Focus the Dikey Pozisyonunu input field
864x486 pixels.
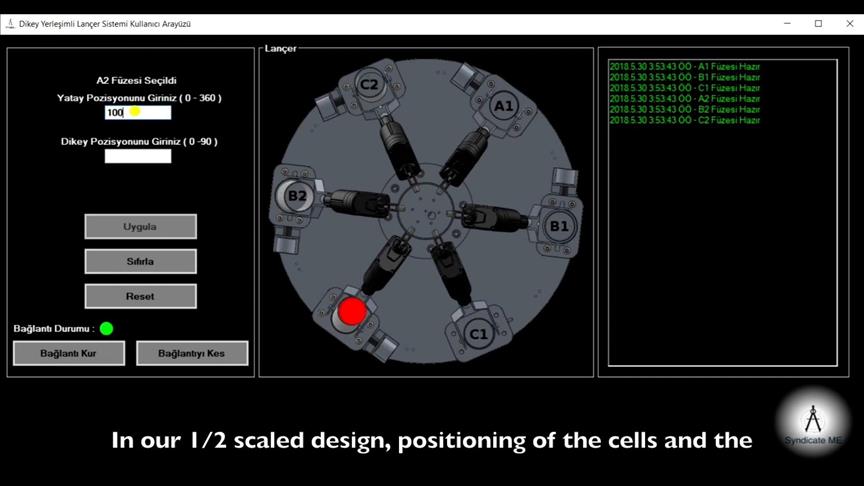138,156
